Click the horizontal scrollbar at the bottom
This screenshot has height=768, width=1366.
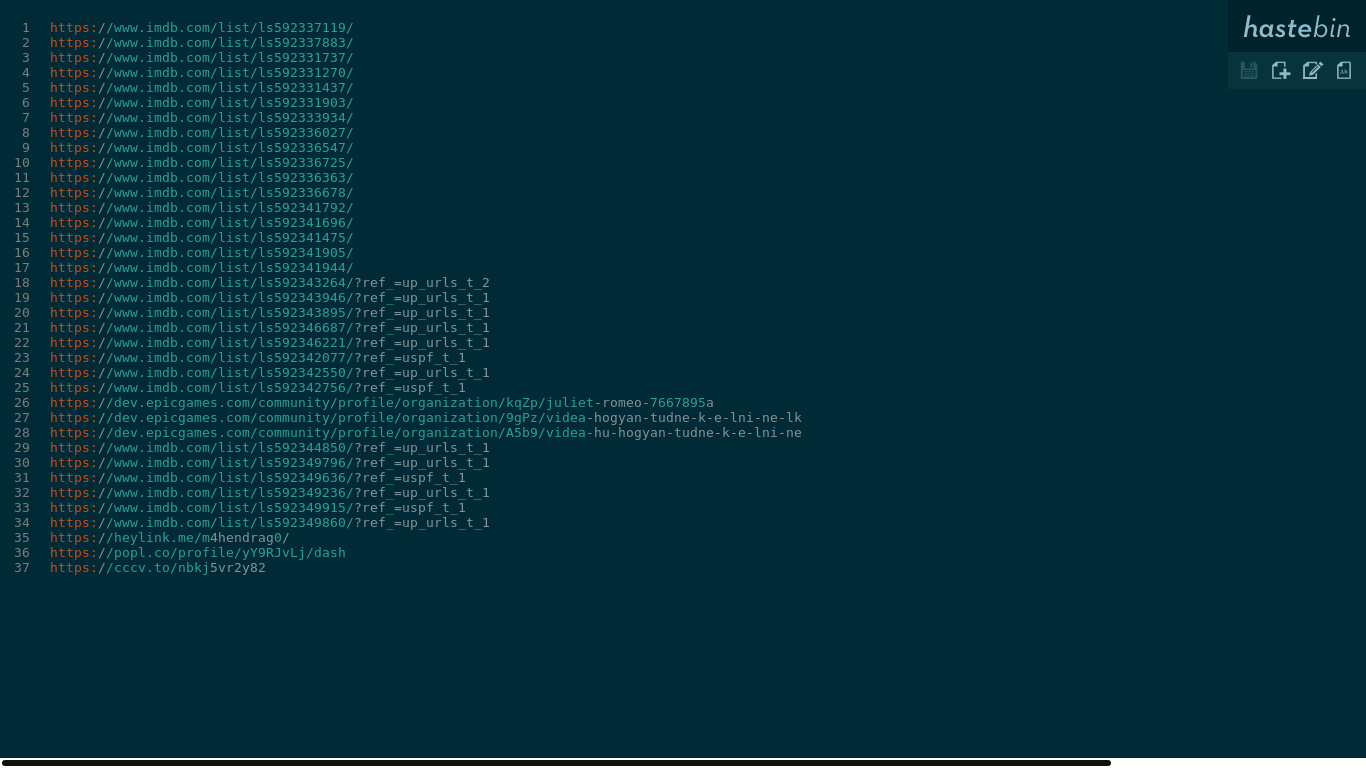555,762
